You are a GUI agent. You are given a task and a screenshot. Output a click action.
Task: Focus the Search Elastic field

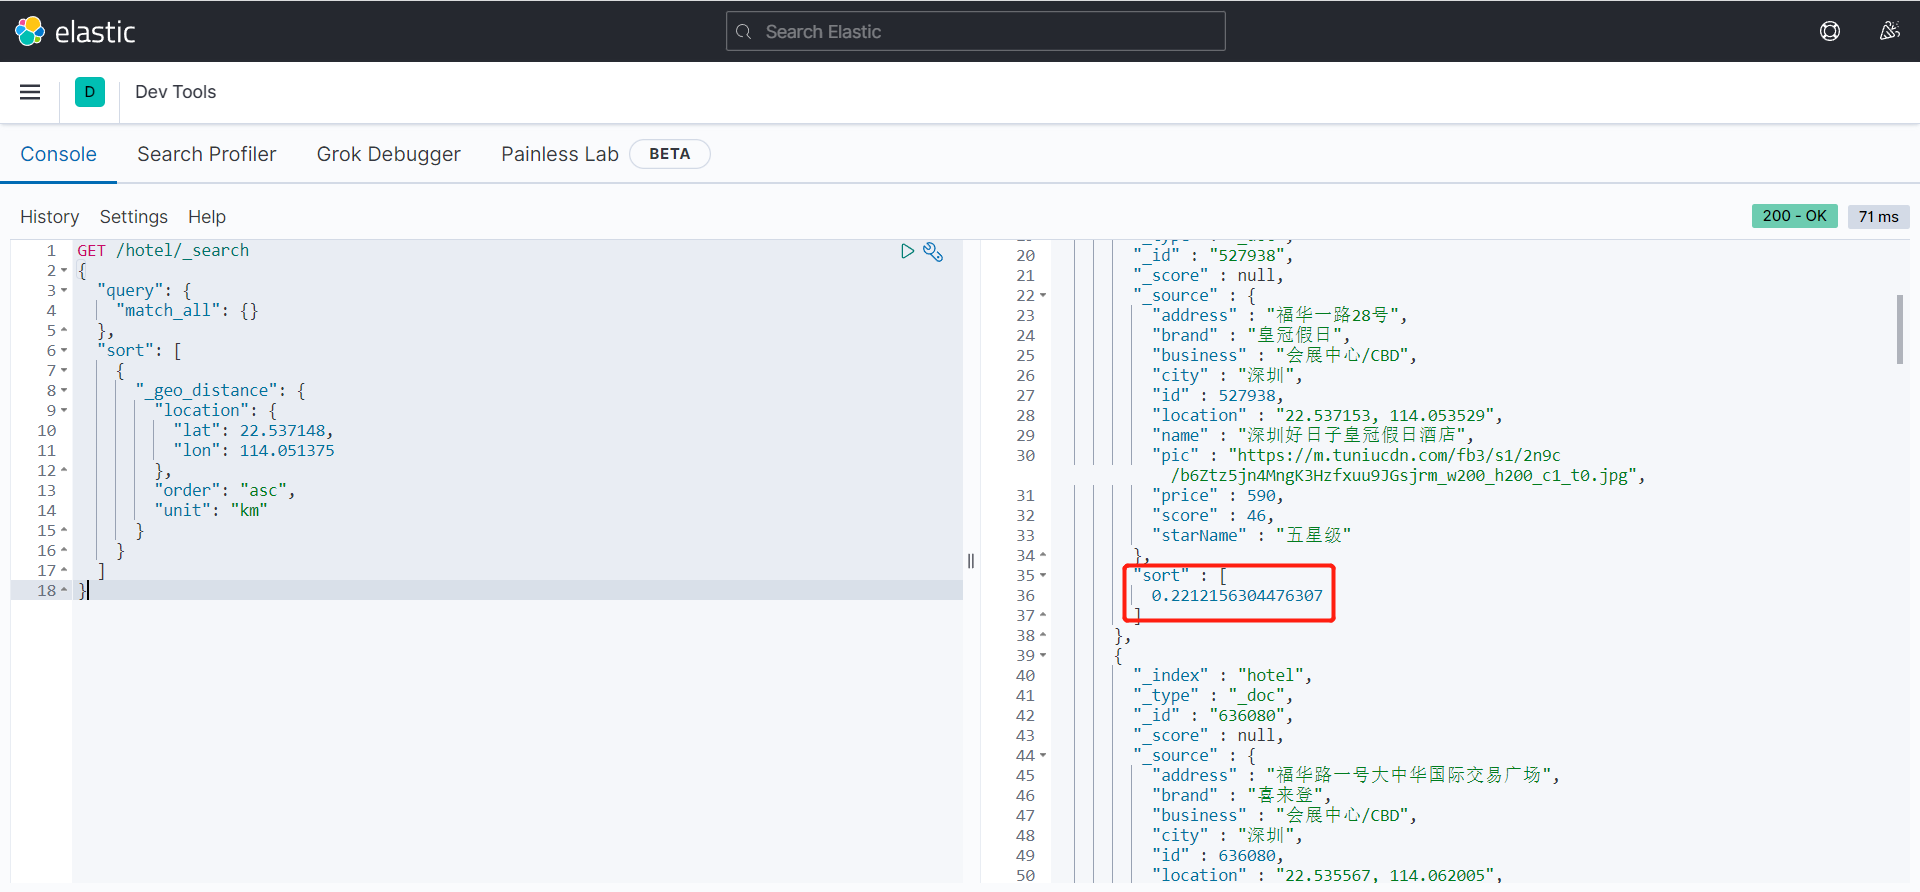(975, 31)
